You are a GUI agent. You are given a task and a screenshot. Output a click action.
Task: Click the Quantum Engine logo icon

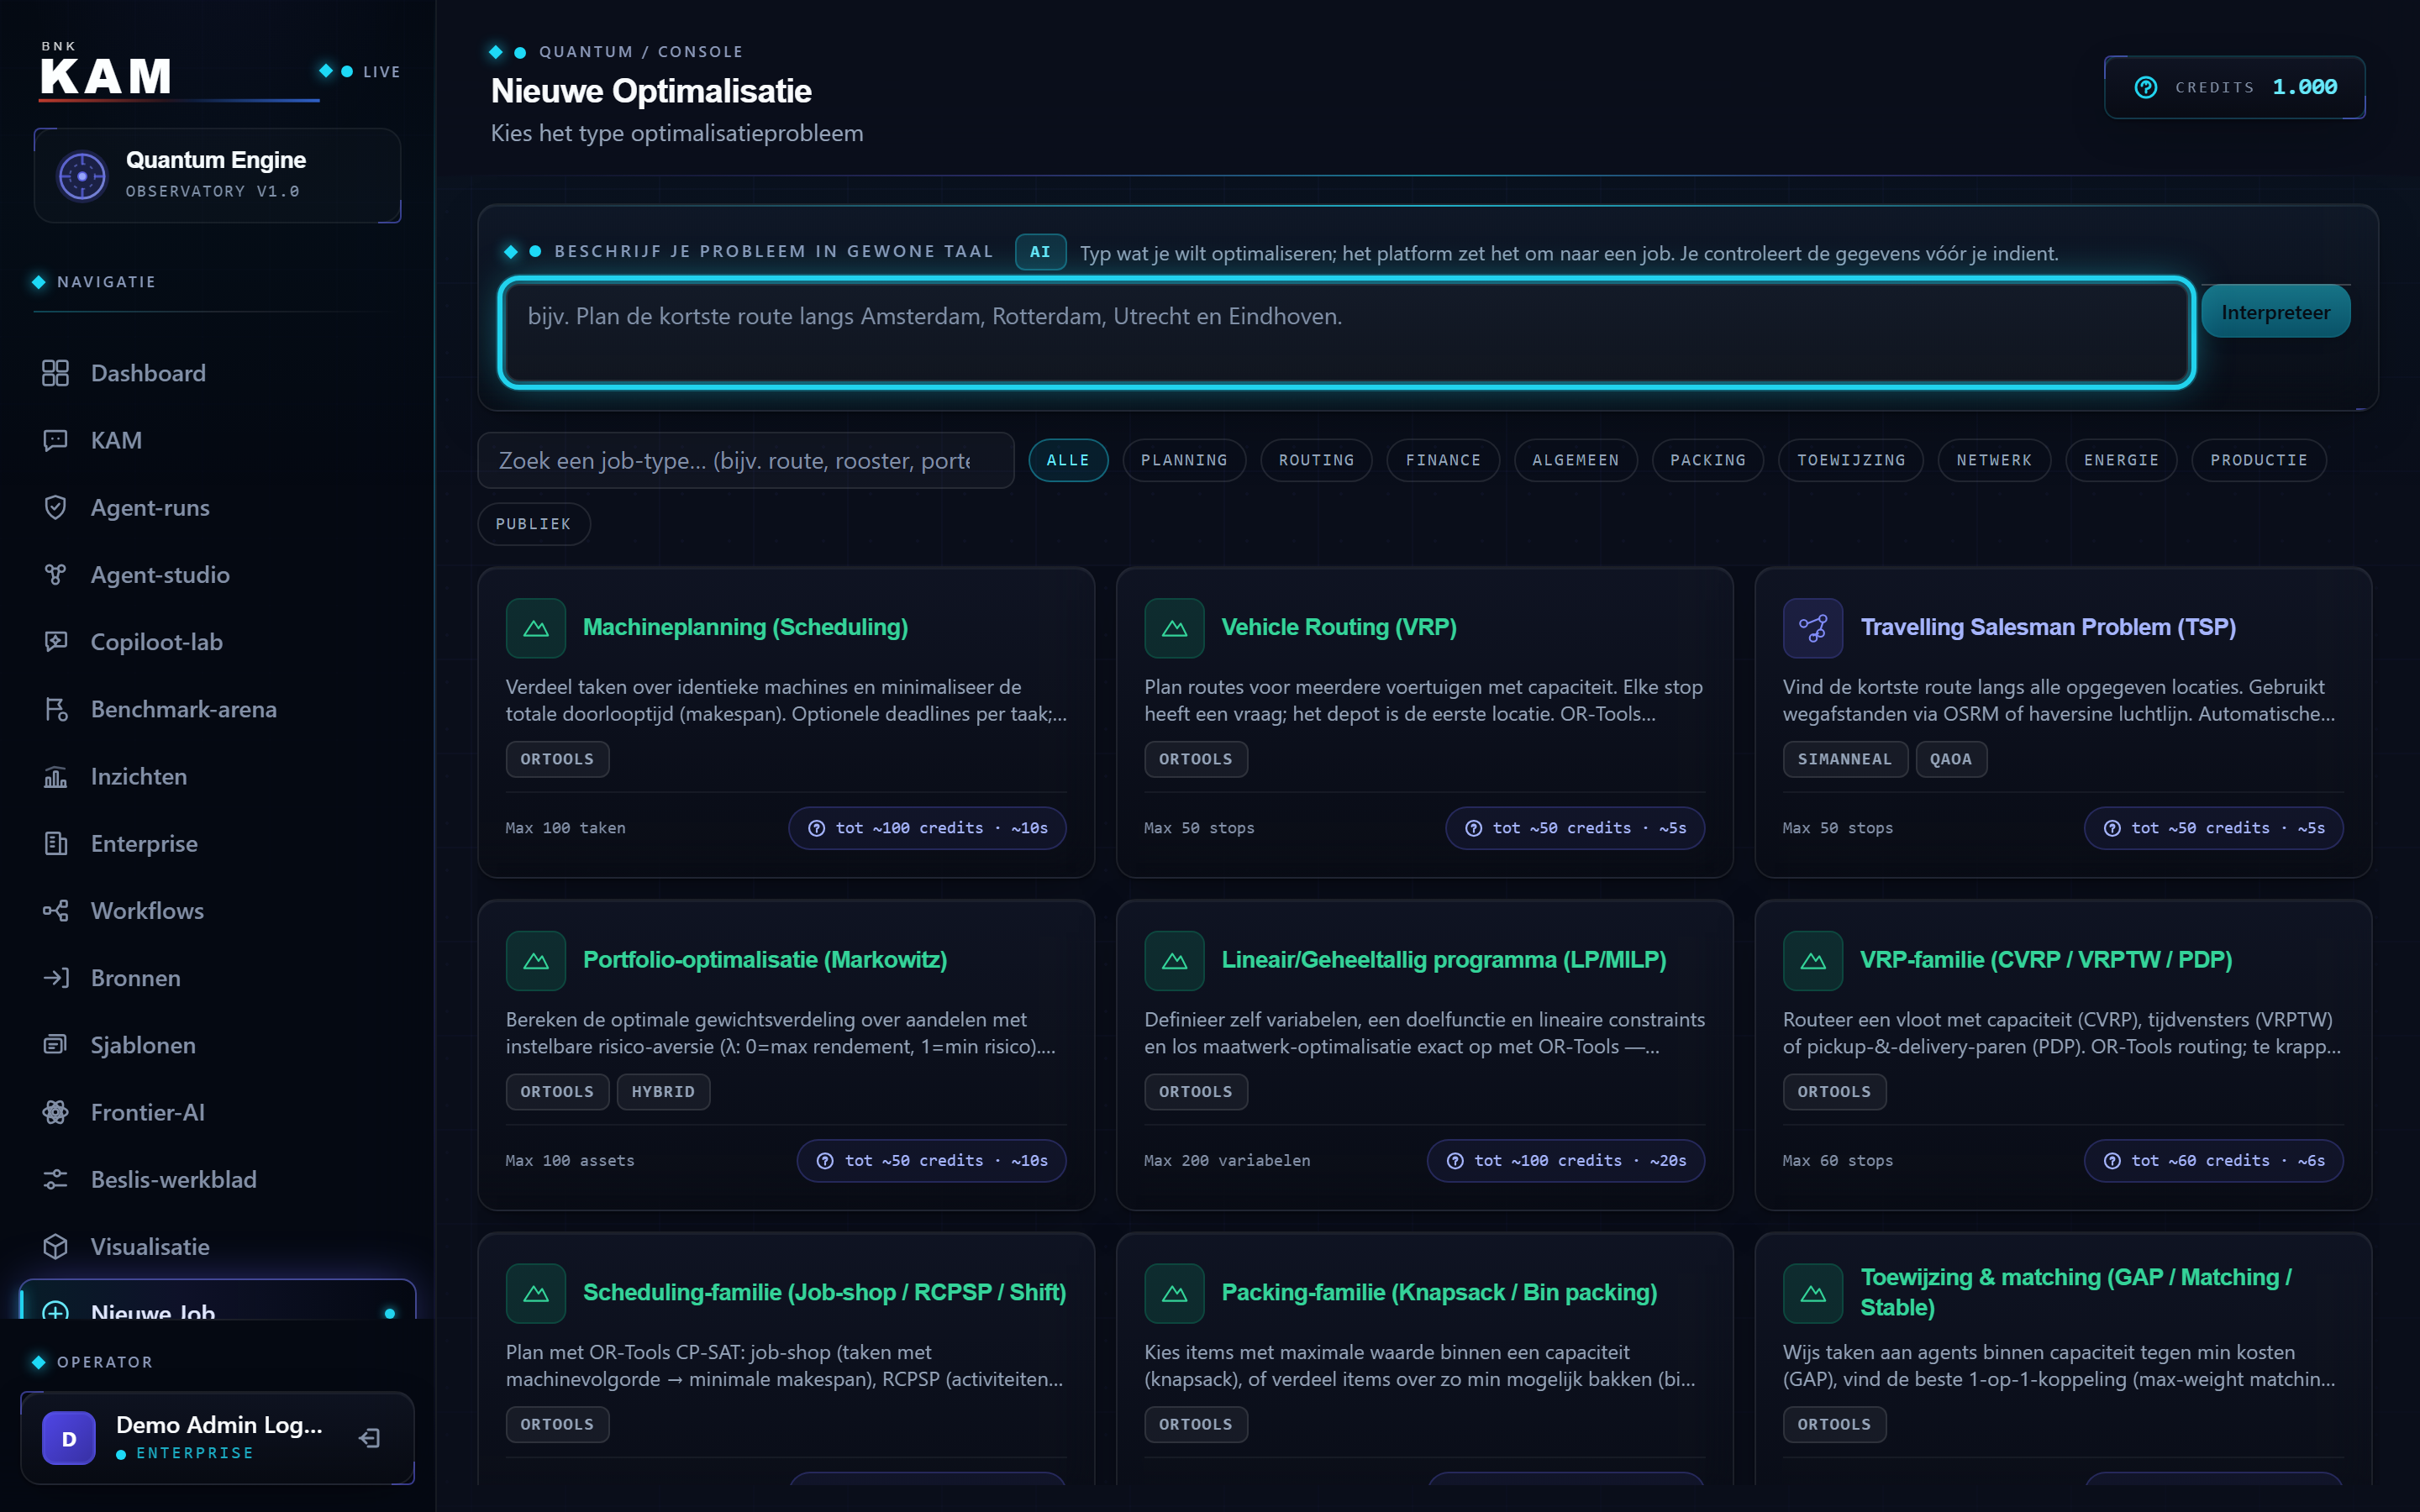(x=82, y=176)
